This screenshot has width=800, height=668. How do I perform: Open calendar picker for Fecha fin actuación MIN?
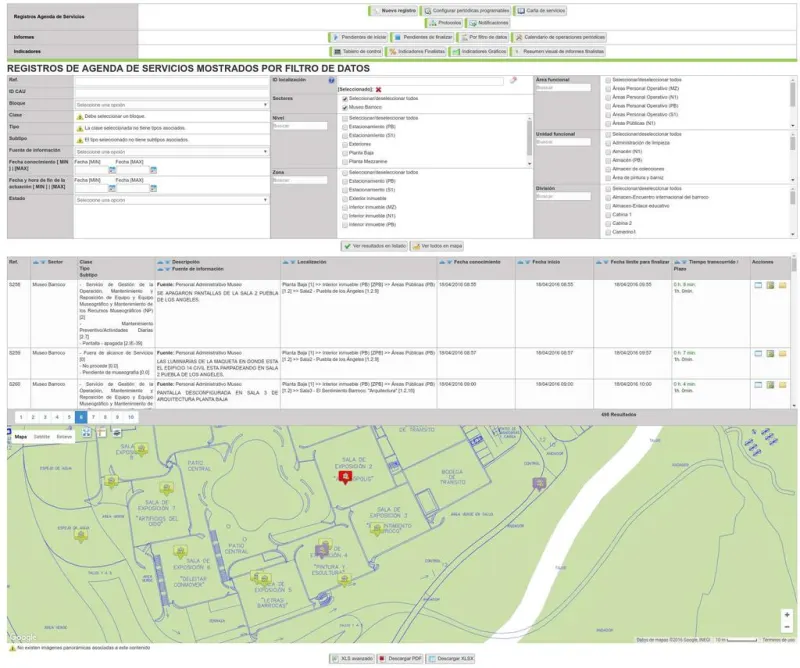(x=112, y=189)
